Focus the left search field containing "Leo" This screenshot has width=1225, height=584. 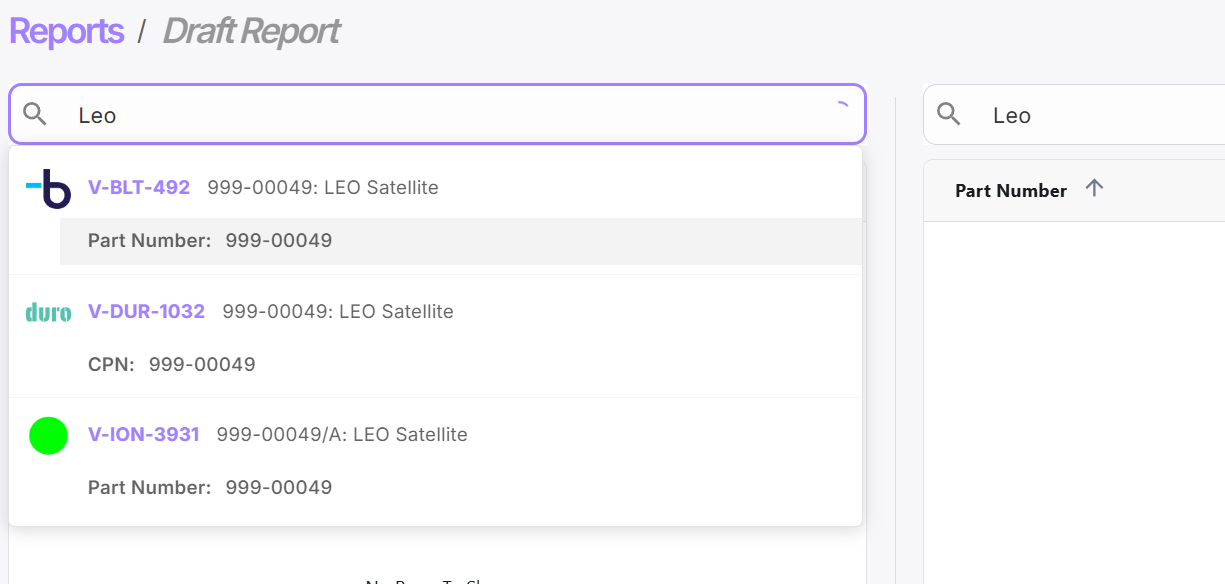[x=440, y=115]
